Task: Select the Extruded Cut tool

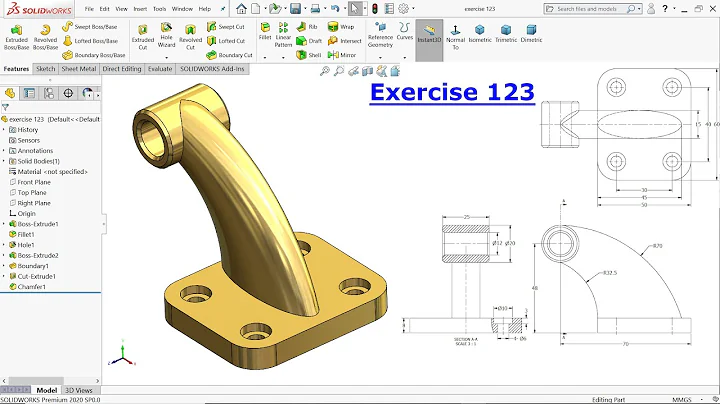Action: click(143, 38)
